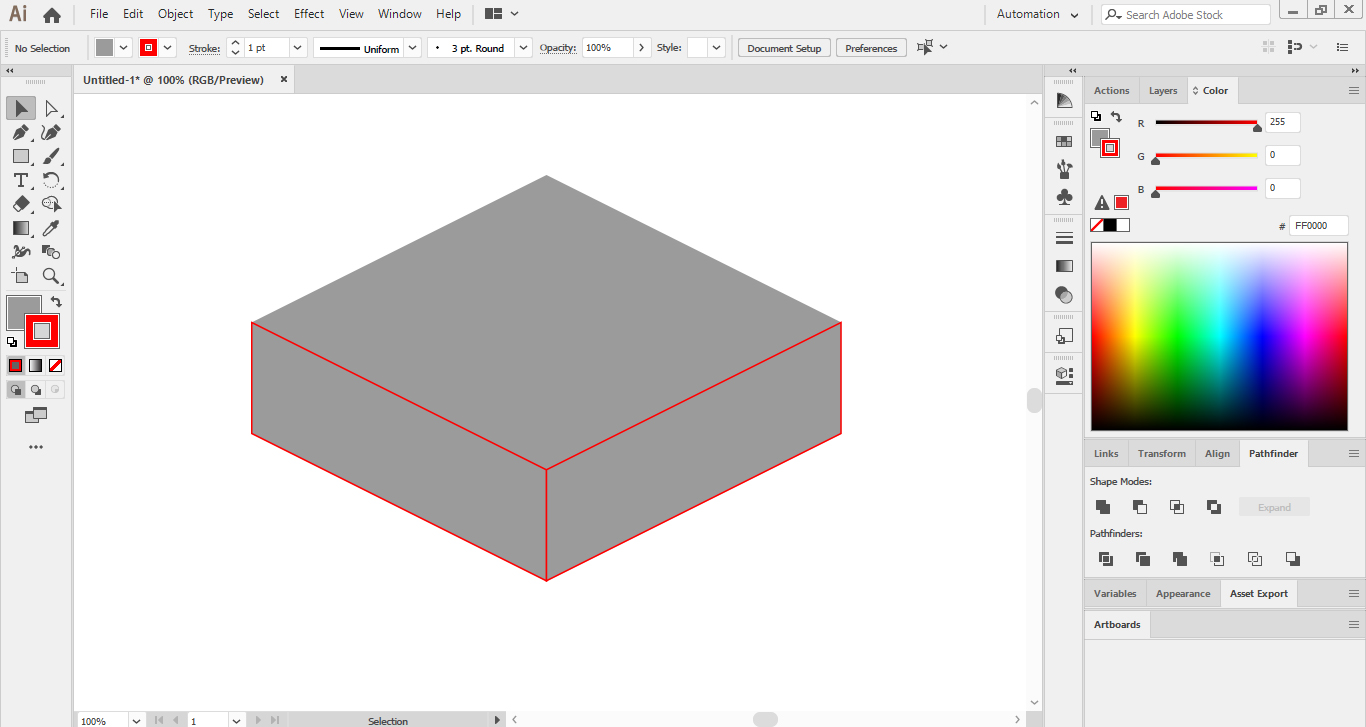Image resolution: width=1366 pixels, height=727 pixels.
Task: Close the Untitled-1 document tab
Action: pyautogui.click(x=284, y=79)
